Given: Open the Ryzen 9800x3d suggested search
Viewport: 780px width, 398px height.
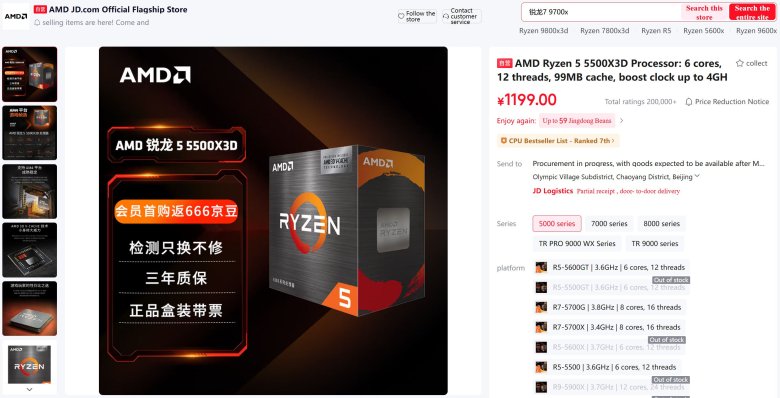Looking at the screenshot, I should click(543, 31).
